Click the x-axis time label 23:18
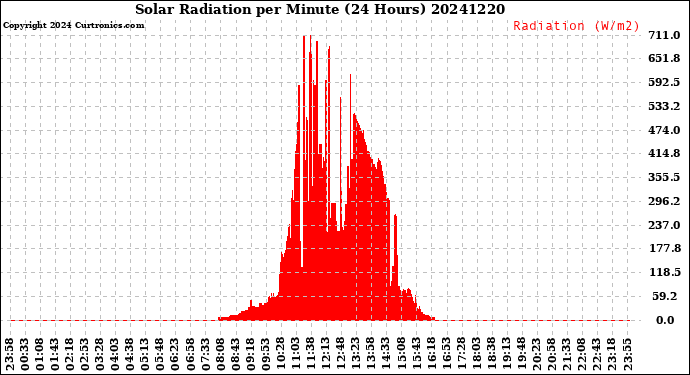This screenshot has height=375, width=690. click(613, 355)
